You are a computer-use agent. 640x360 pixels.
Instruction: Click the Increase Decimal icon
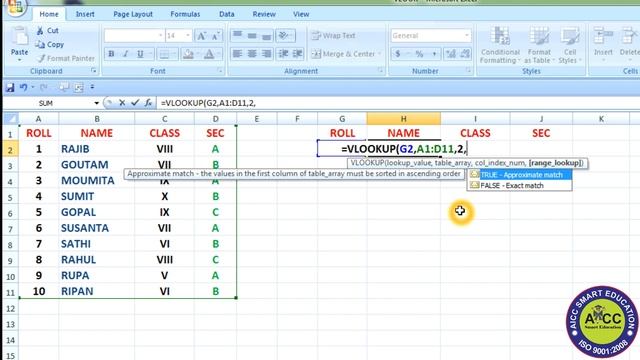point(451,54)
